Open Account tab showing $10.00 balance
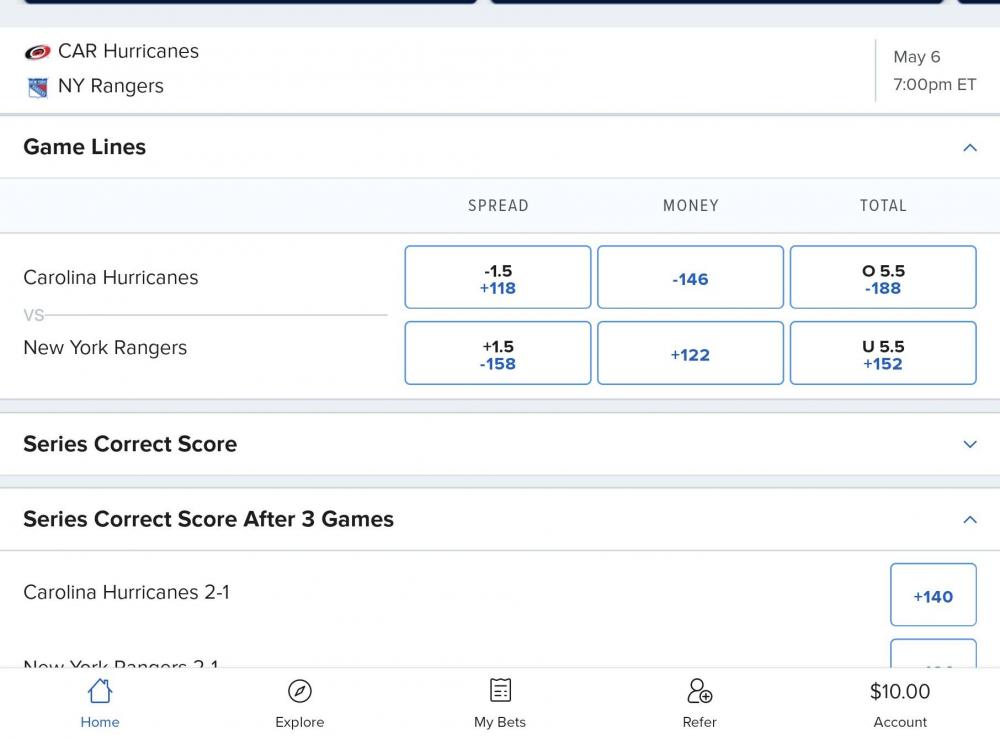 900,704
